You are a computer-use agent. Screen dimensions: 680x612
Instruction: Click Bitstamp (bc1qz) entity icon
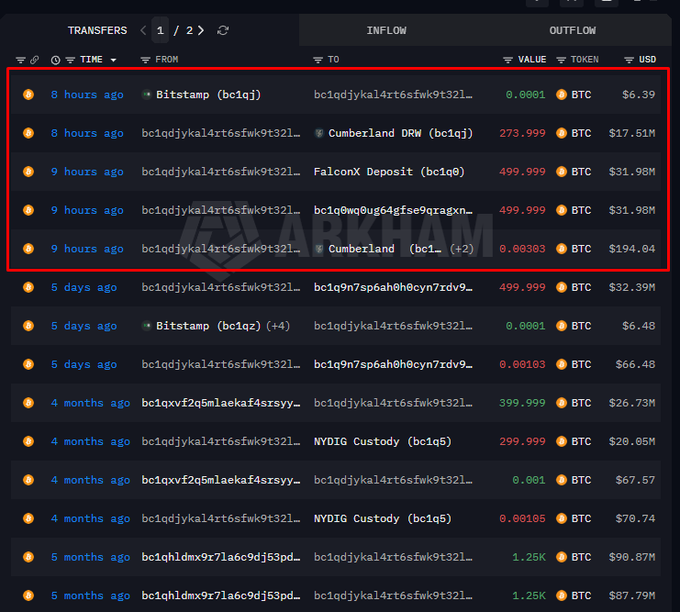[x=147, y=325]
